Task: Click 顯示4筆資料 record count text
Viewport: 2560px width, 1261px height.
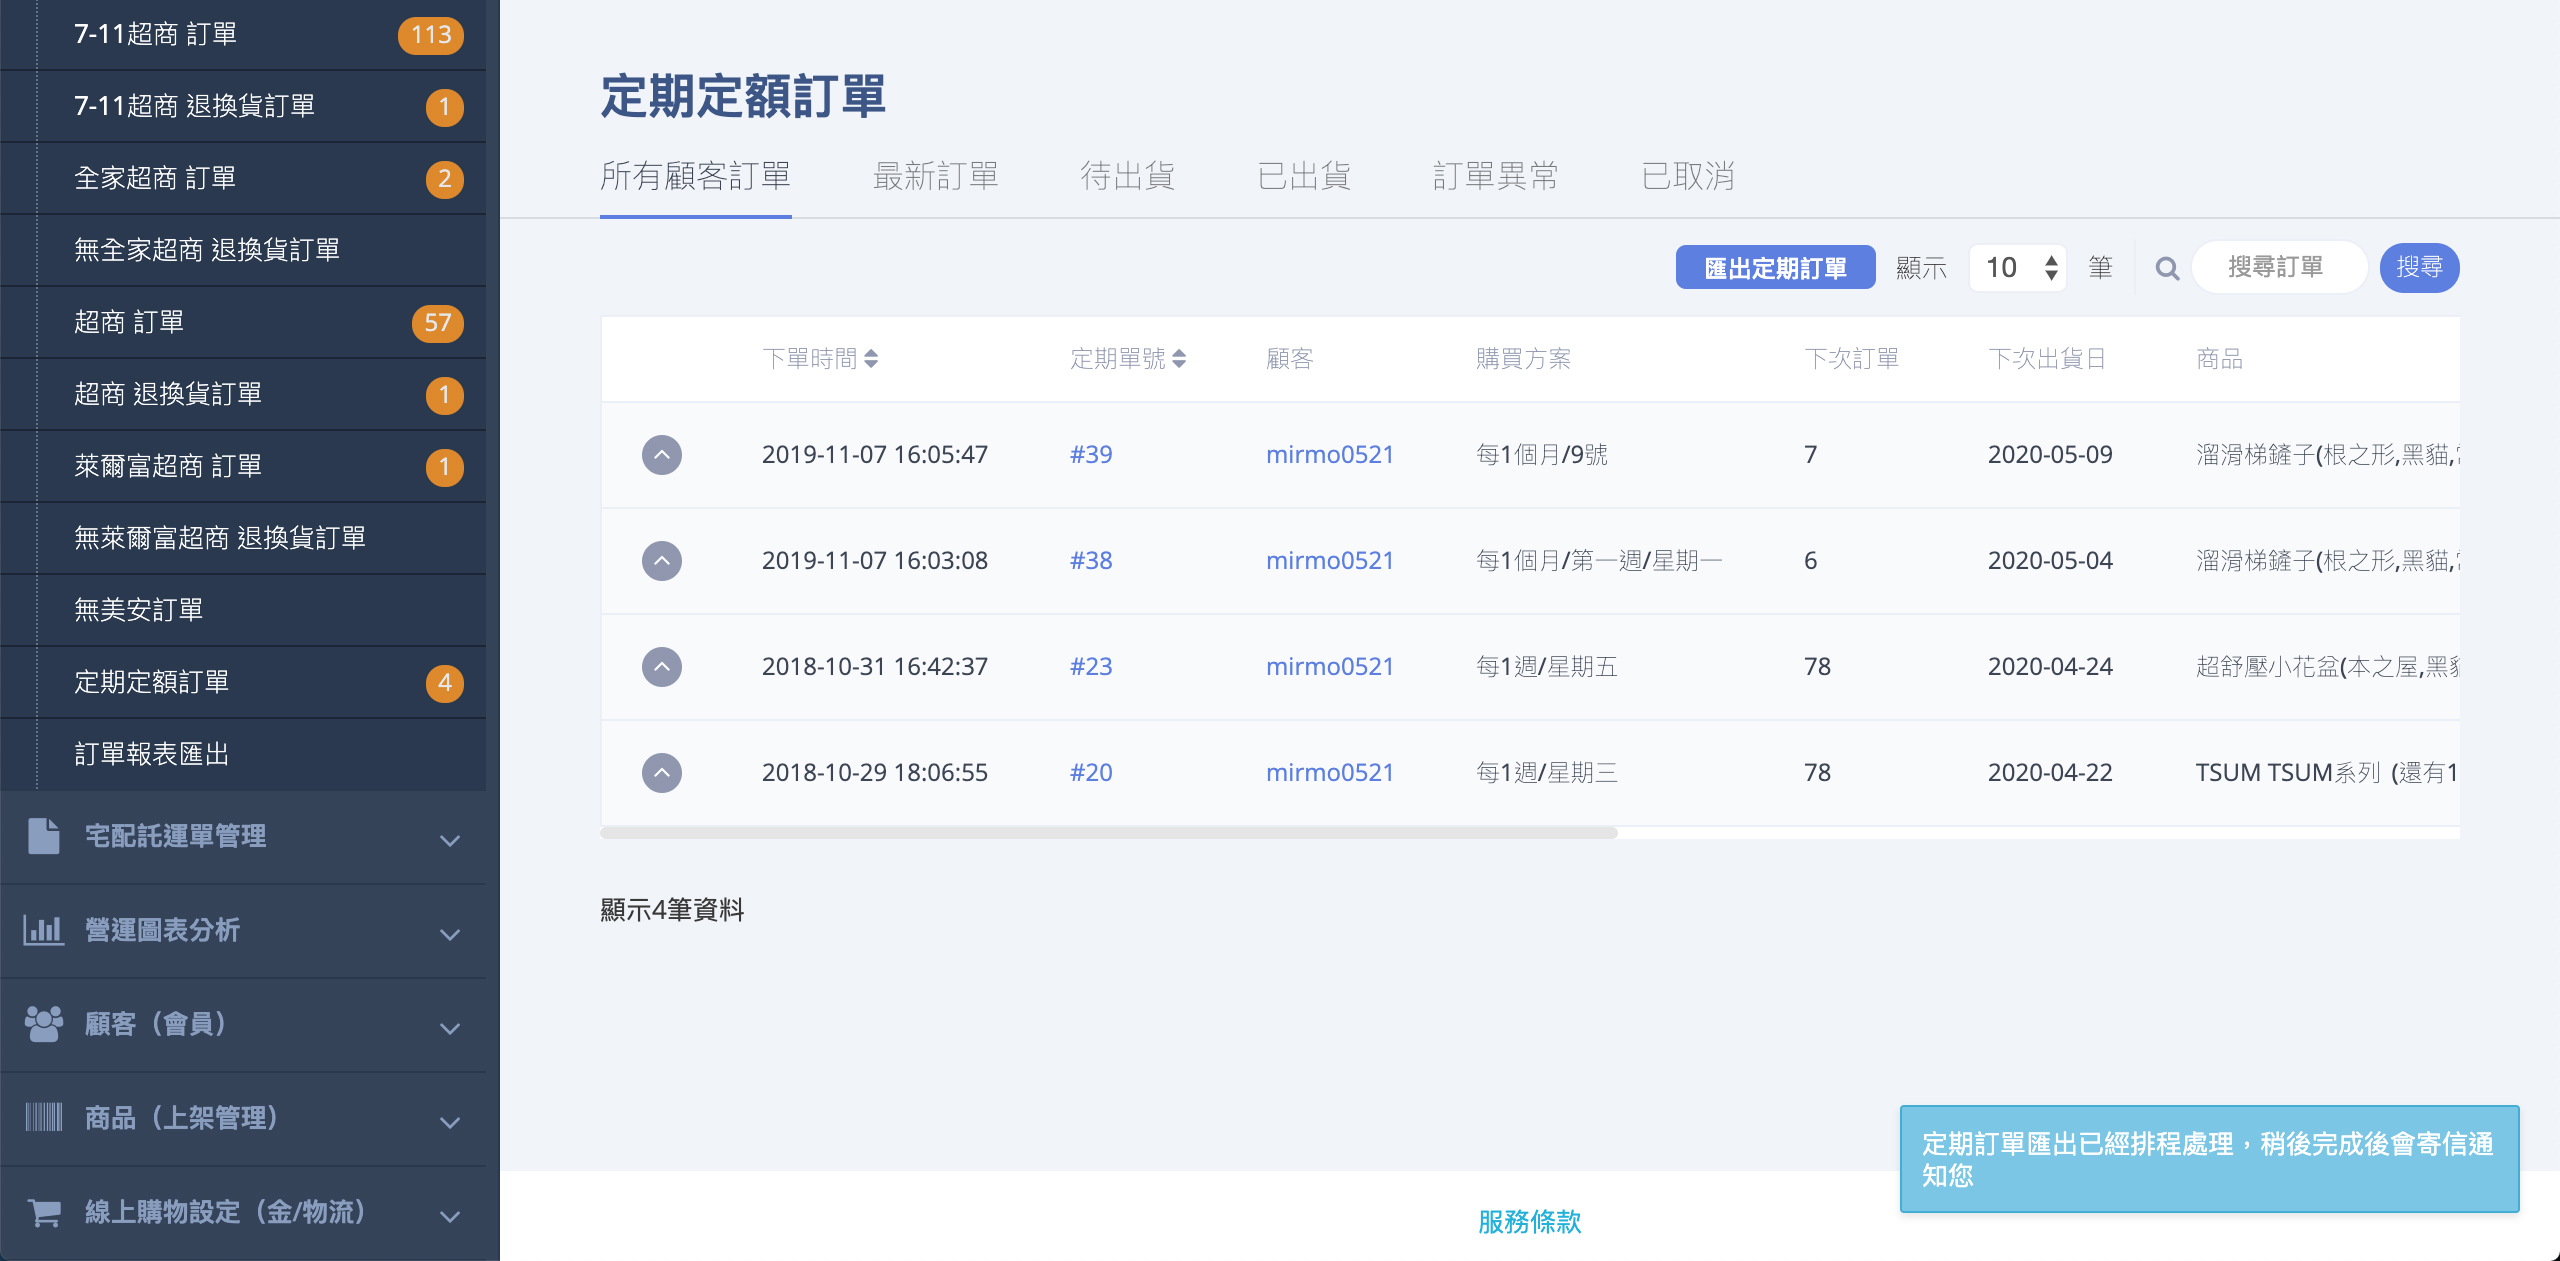Action: pyautogui.click(x=672, y=910)
